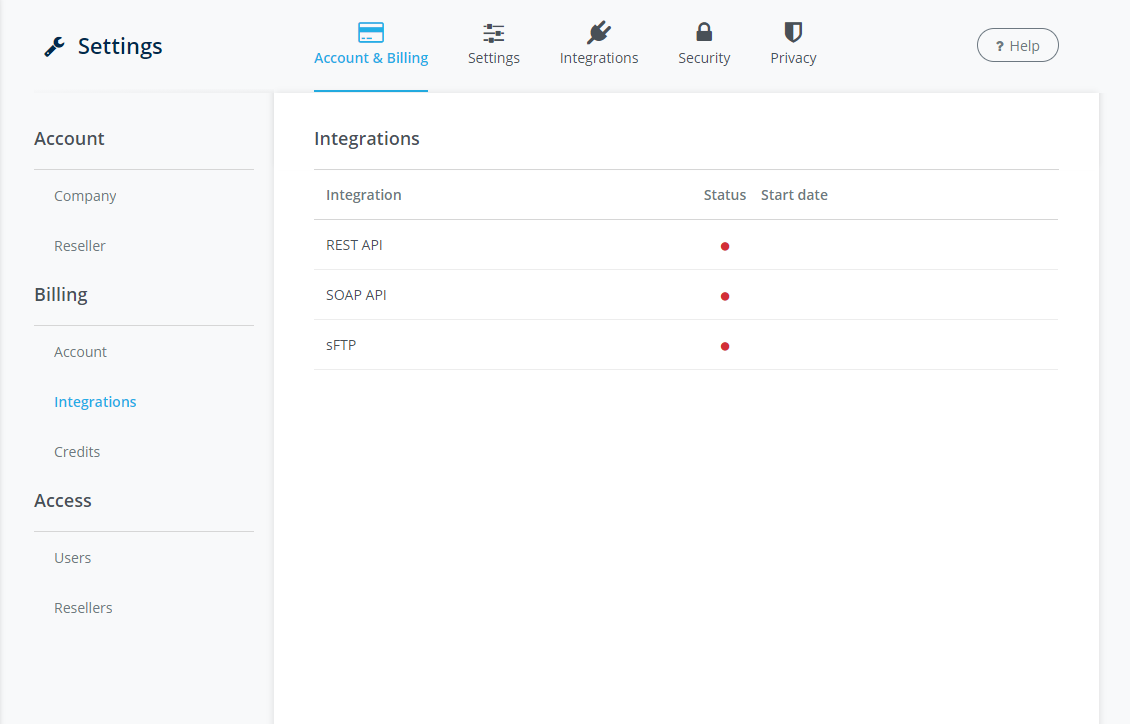Click the sliders Settings icon
Image resolution: width=1130 pixels, height=724 pixels.
coord(494,33)
